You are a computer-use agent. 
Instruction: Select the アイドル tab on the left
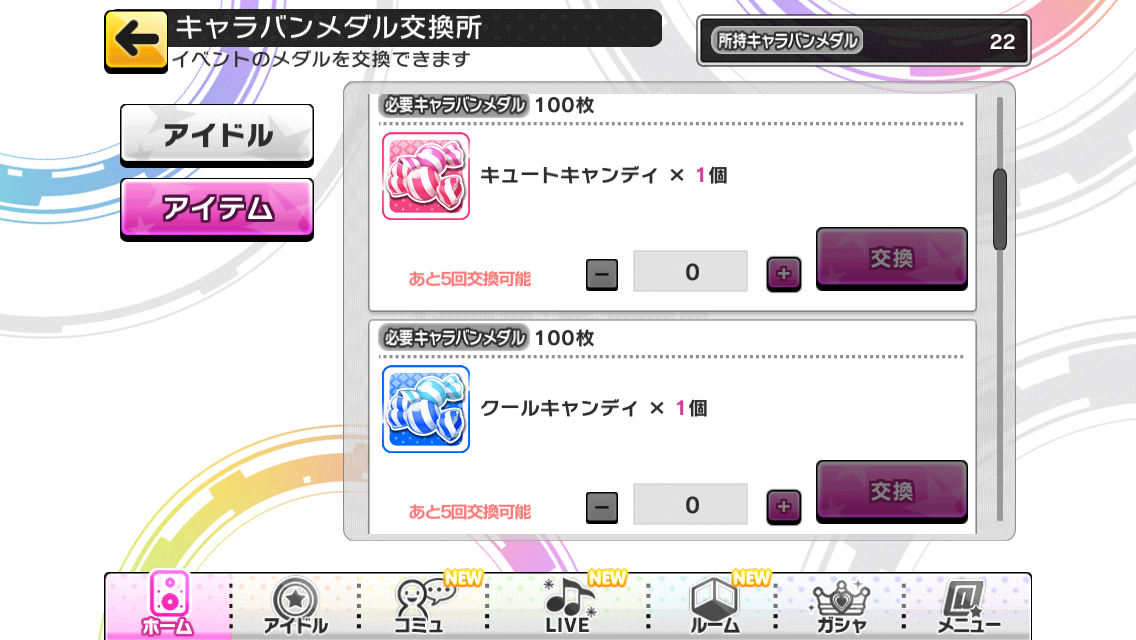pos(217,135)
